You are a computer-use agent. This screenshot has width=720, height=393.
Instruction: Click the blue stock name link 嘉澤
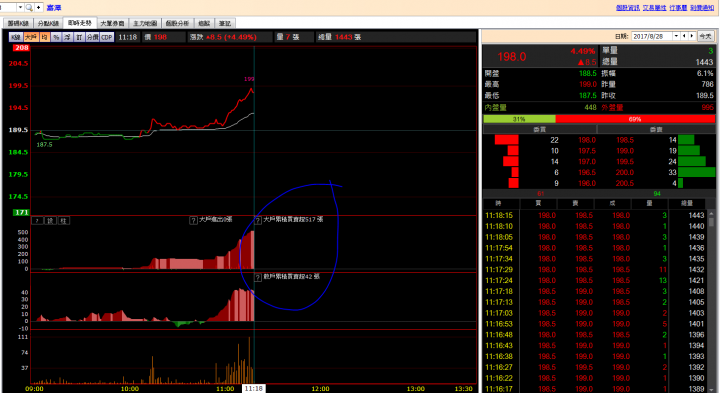click(x=54, y=8)
